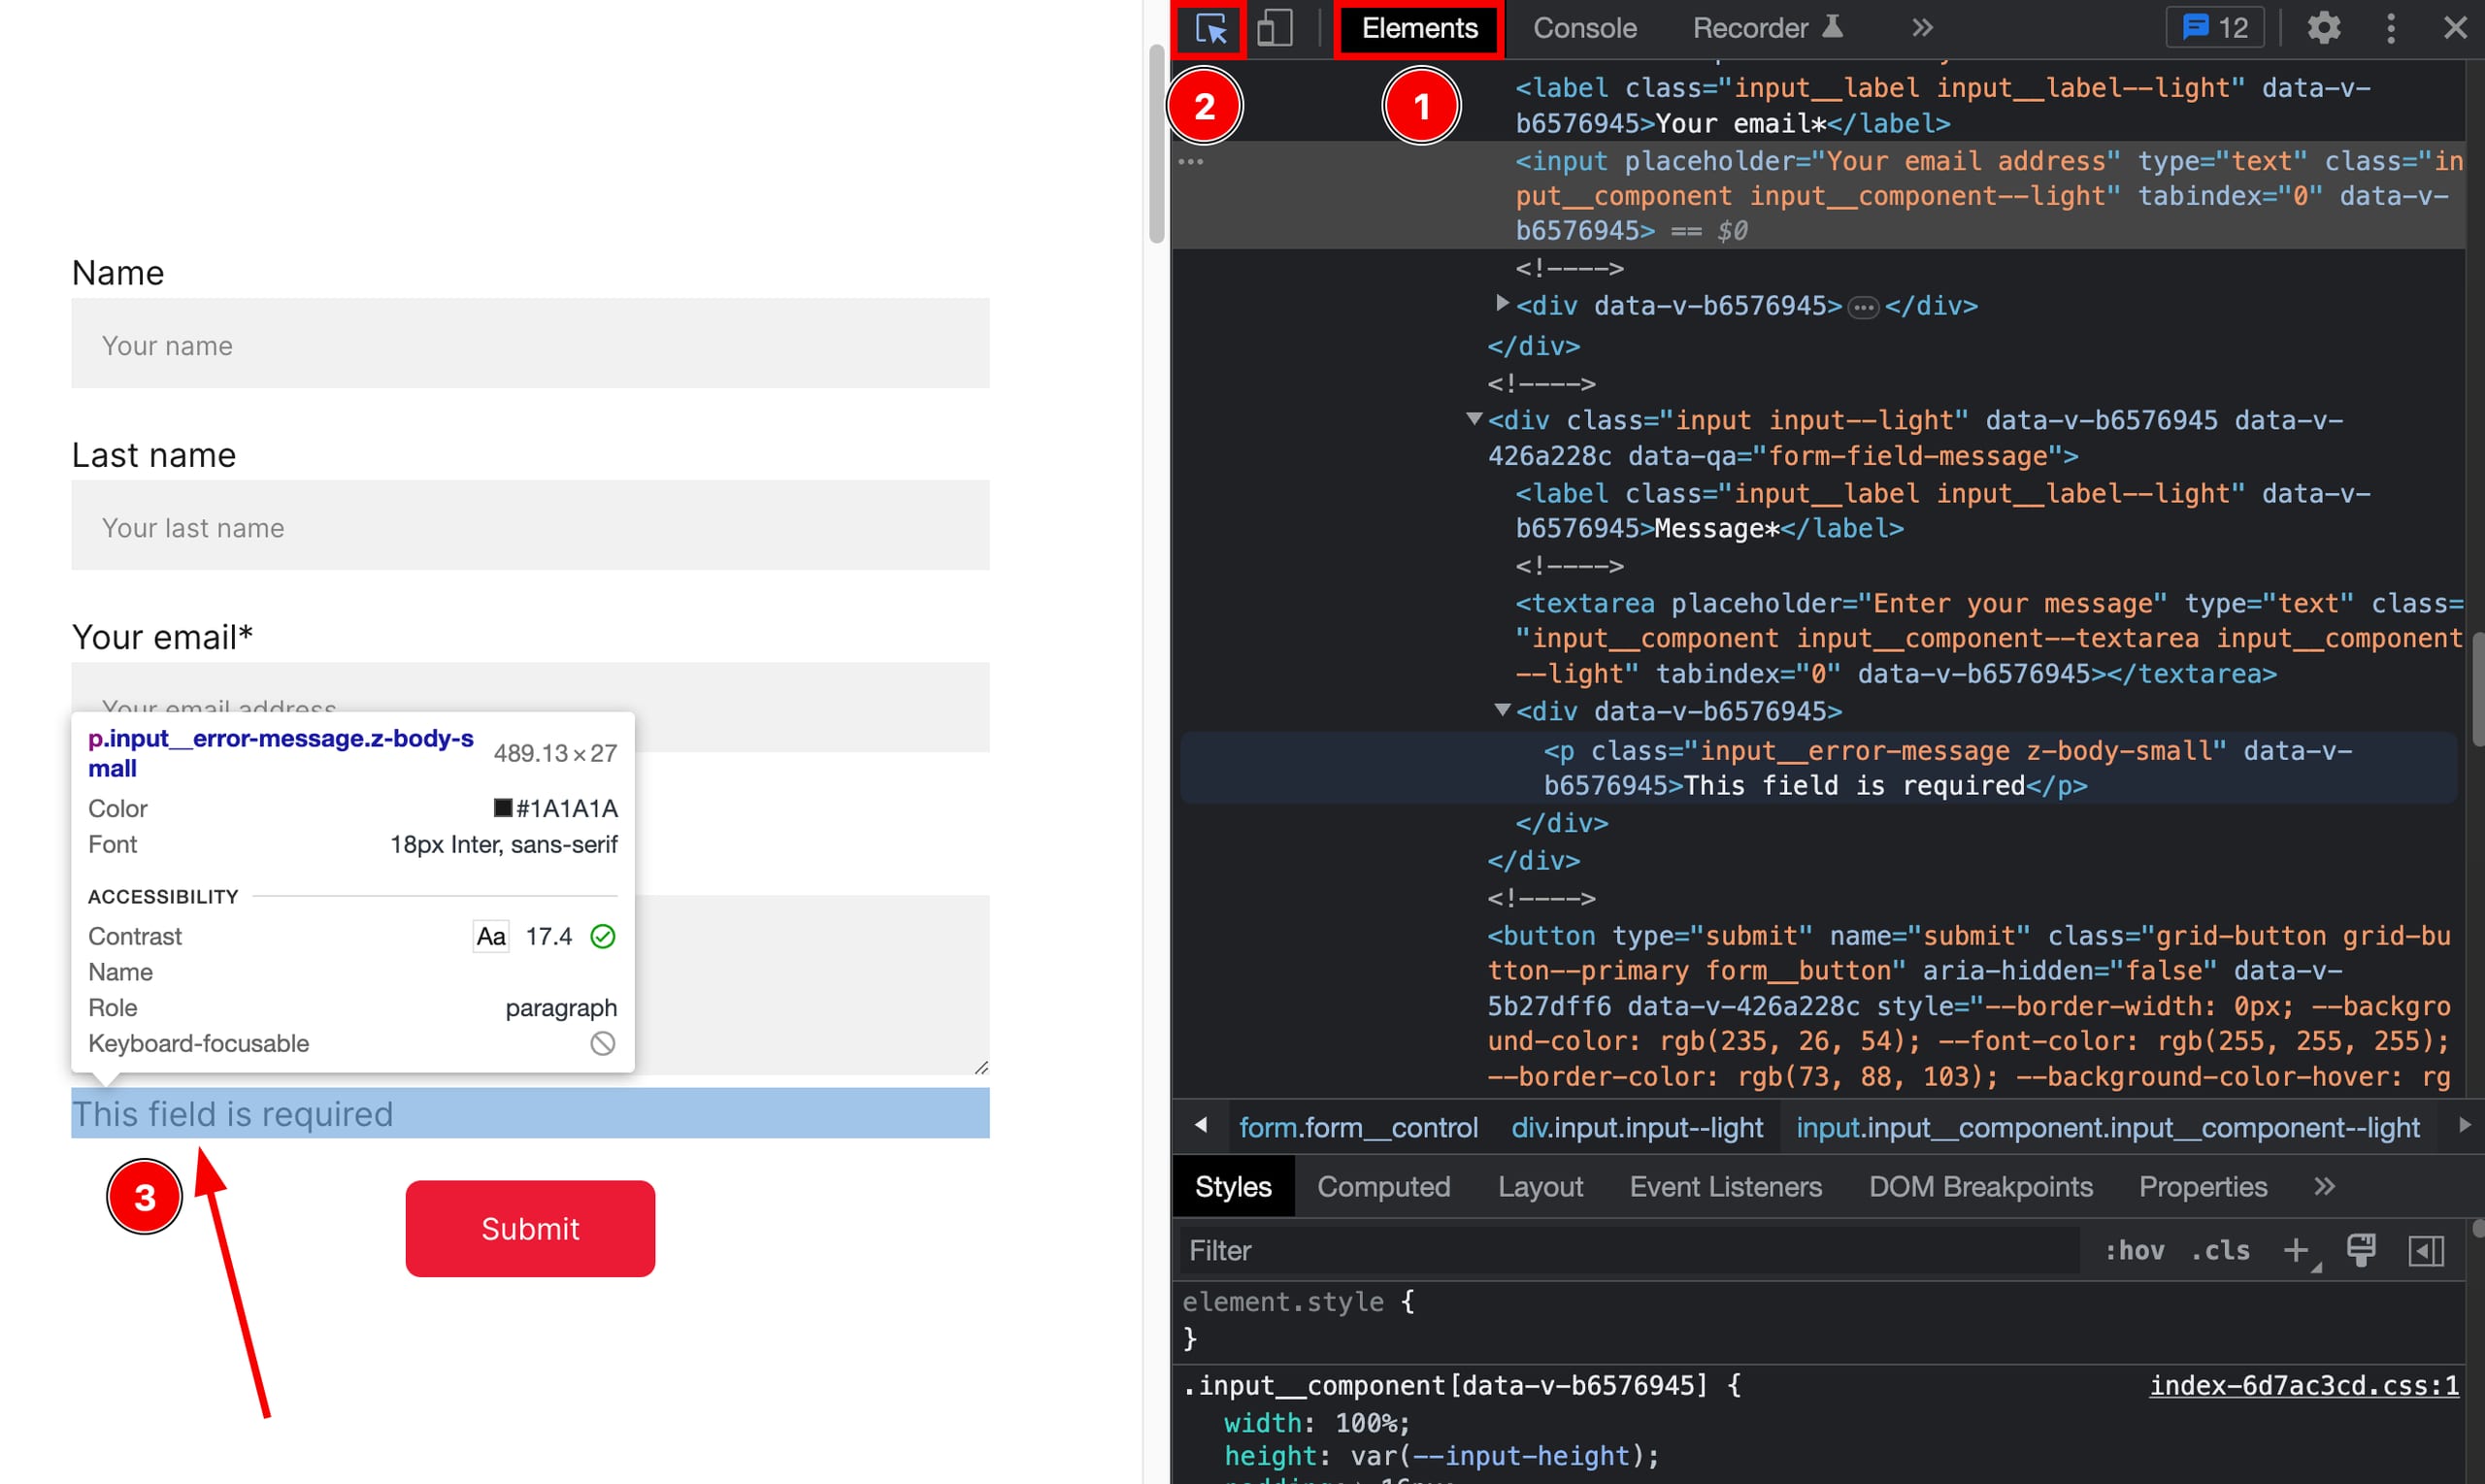Image resolution: width=2485 pixels, height=1484 pixels.
Task: Switch to the Console tab
Action: 1584,28
